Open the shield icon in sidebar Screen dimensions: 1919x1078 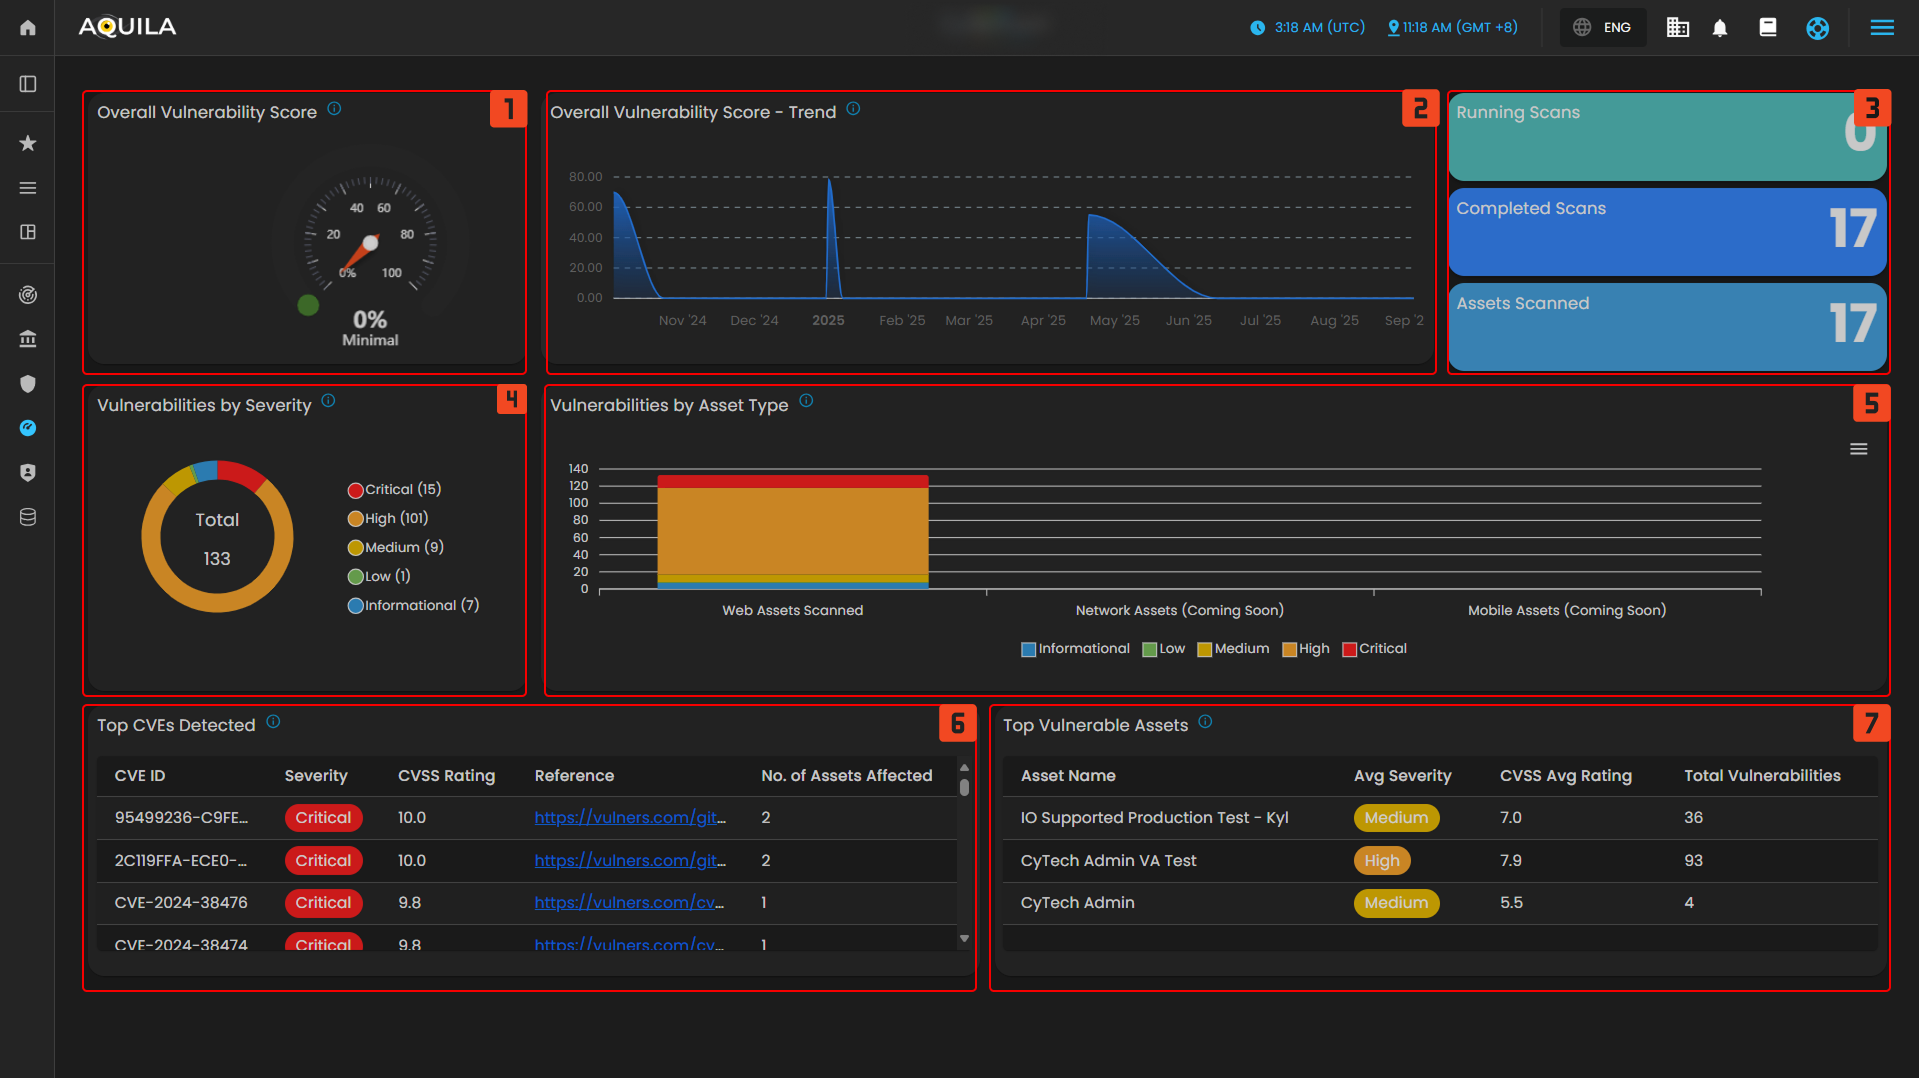[28, 384]
